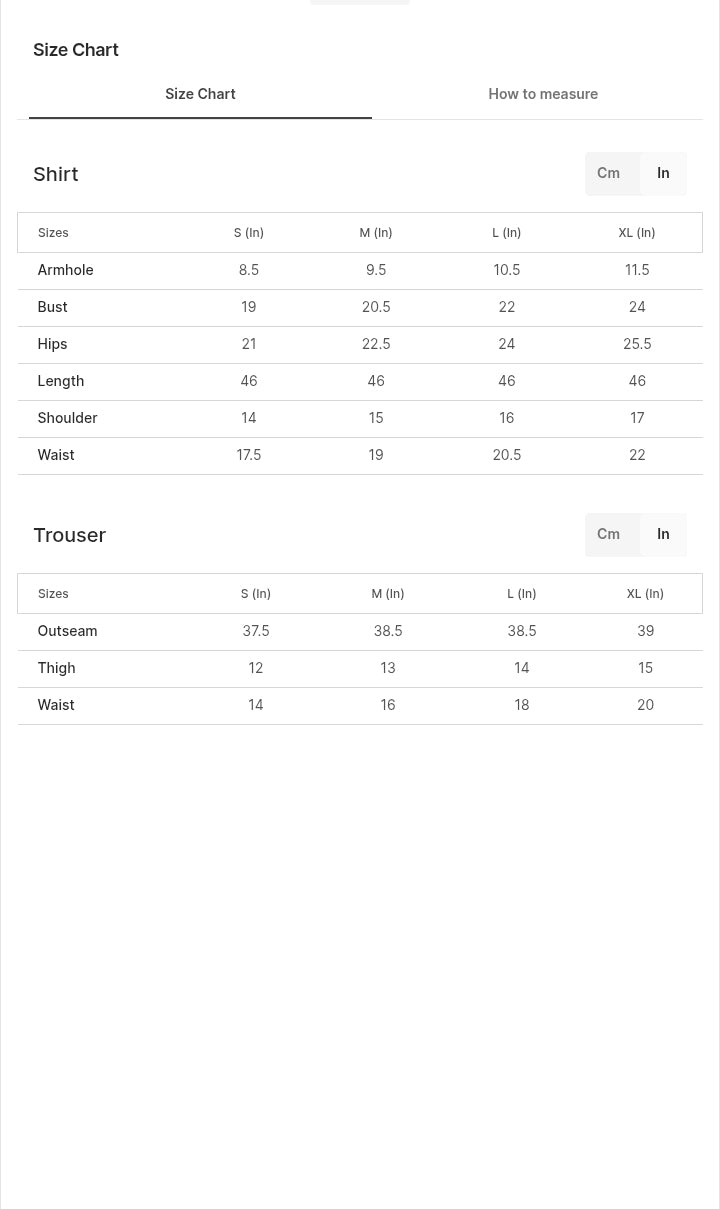
Task: Click the Shirt Shoulder row label
Action: click(67, 418)
